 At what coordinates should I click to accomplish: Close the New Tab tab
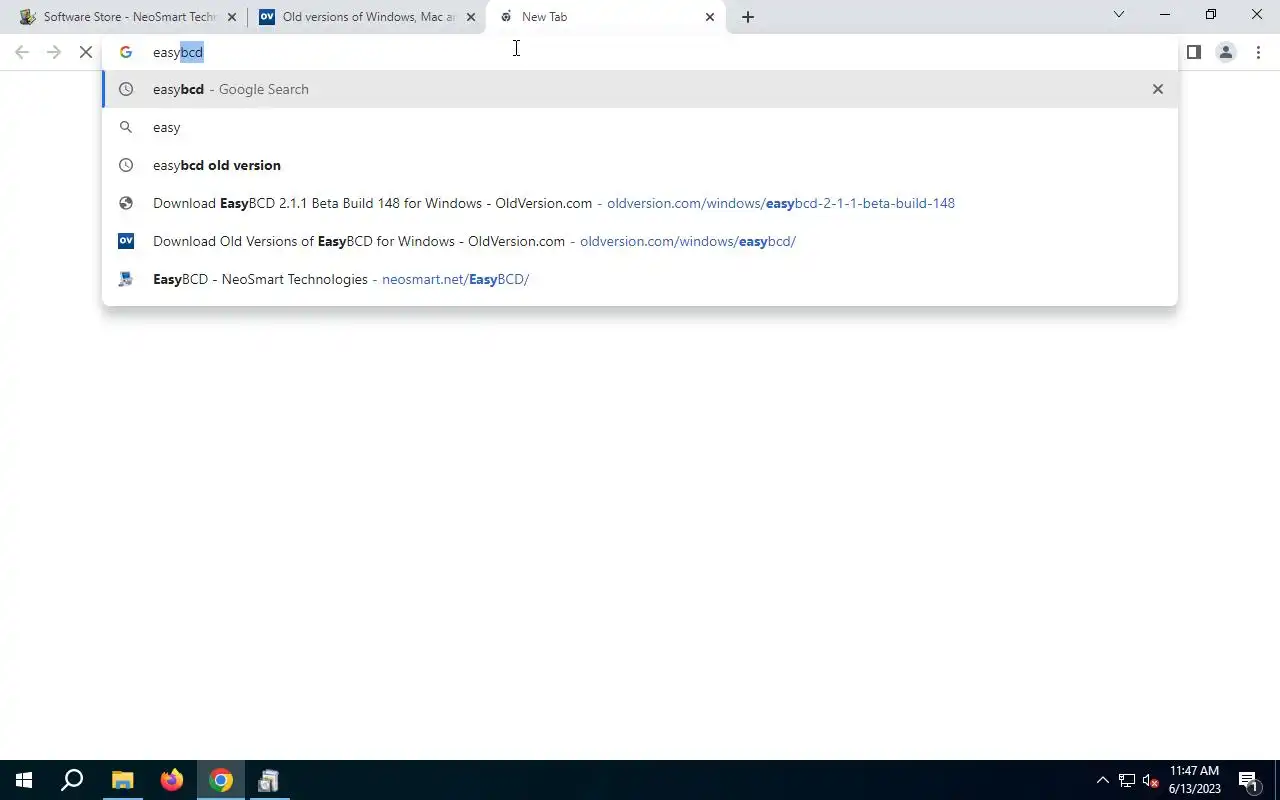(710, 17)
